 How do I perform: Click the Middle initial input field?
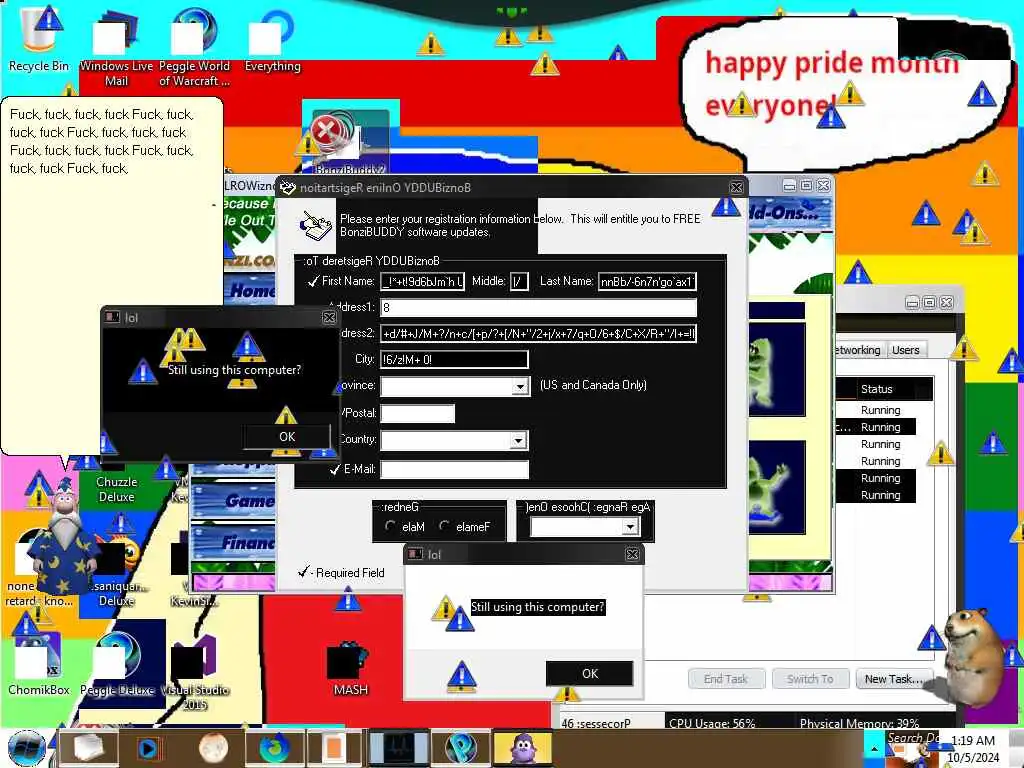tap(519, 281)
